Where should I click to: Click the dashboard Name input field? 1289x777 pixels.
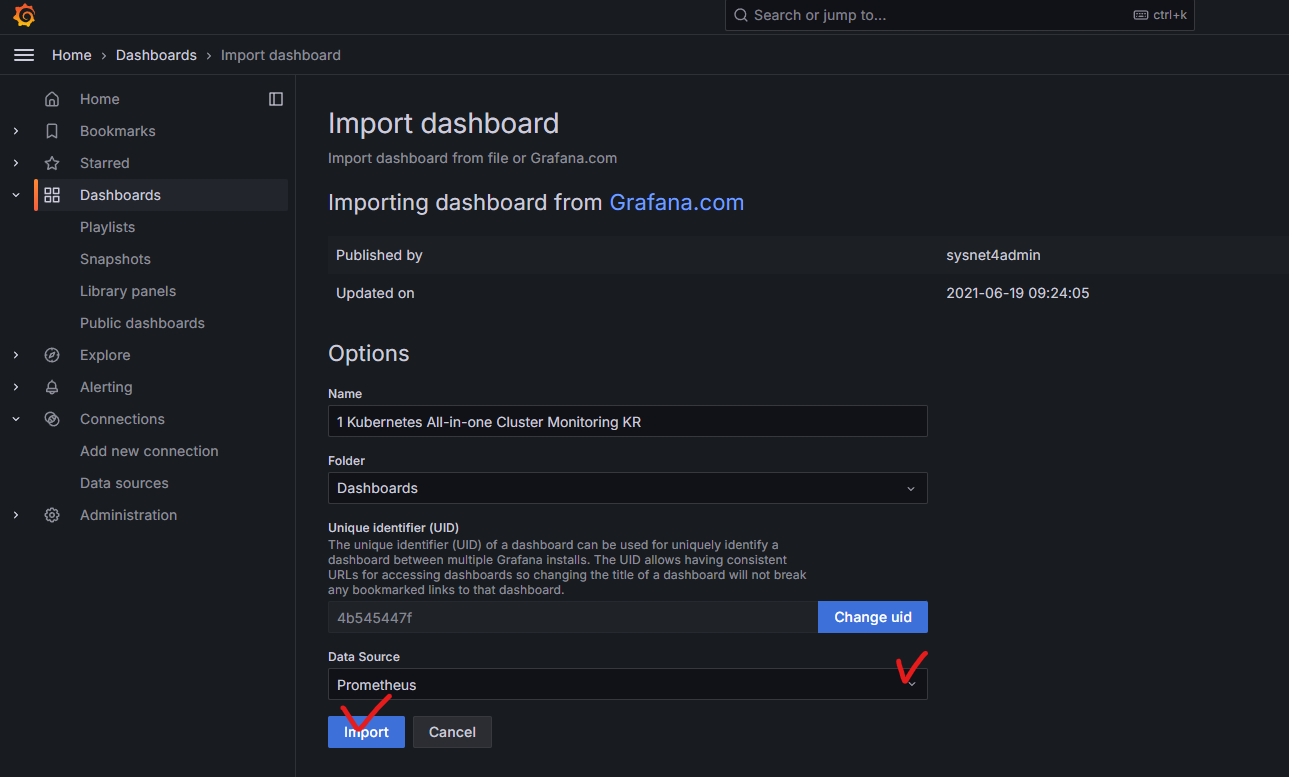tap(627, 421)
